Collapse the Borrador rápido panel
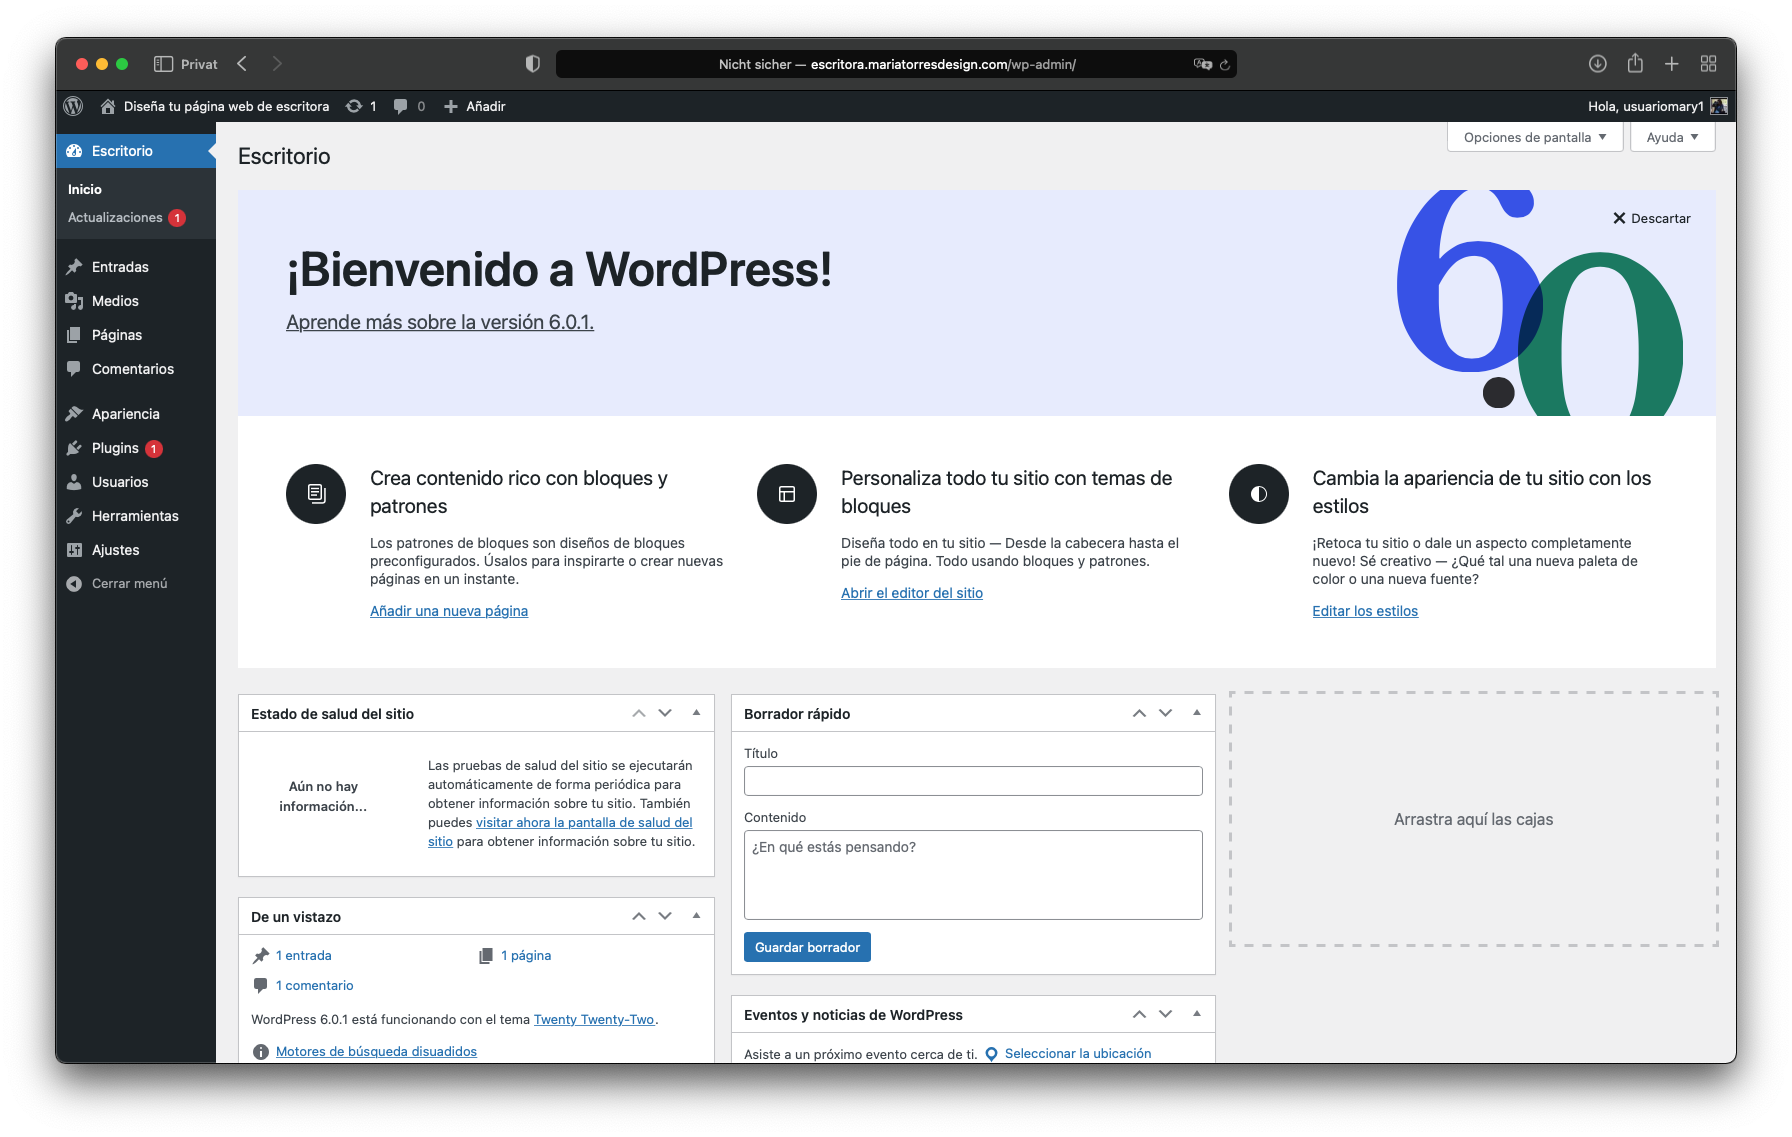 click(1196, 713)
